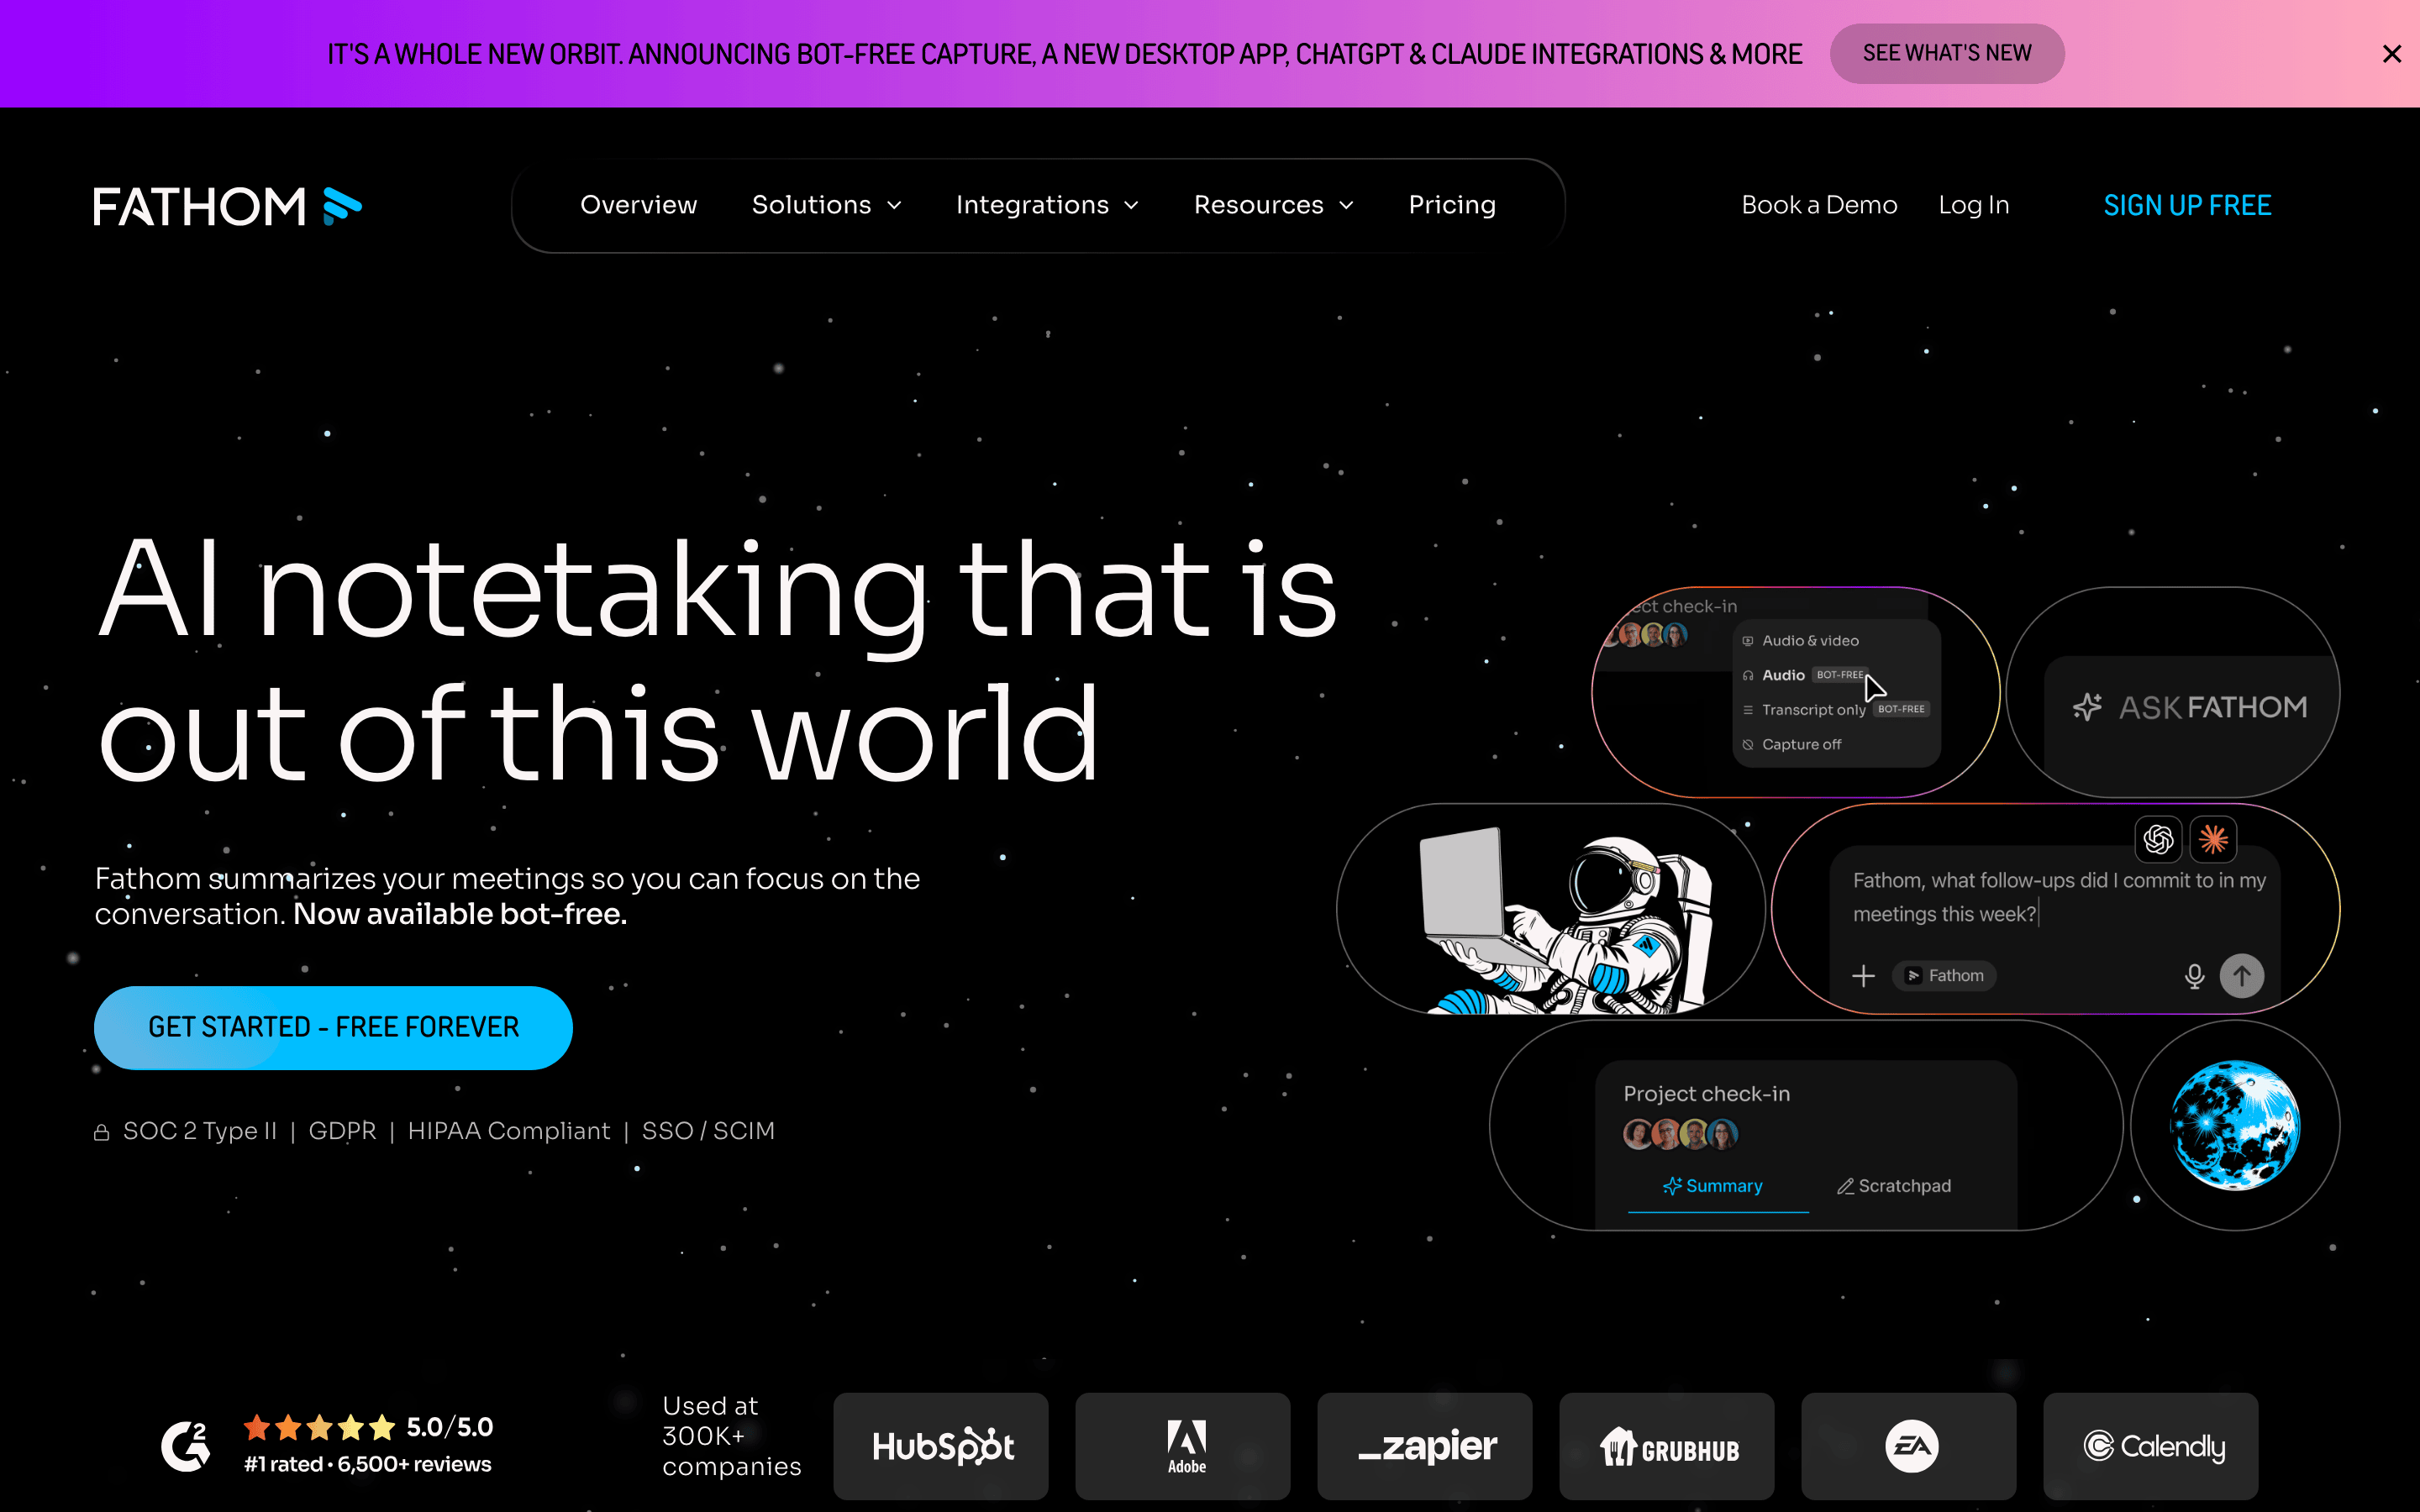This screenshot has height=1512, width=2420.
Task: Click the five-star rating
Action: click(x=319, y=1427)
